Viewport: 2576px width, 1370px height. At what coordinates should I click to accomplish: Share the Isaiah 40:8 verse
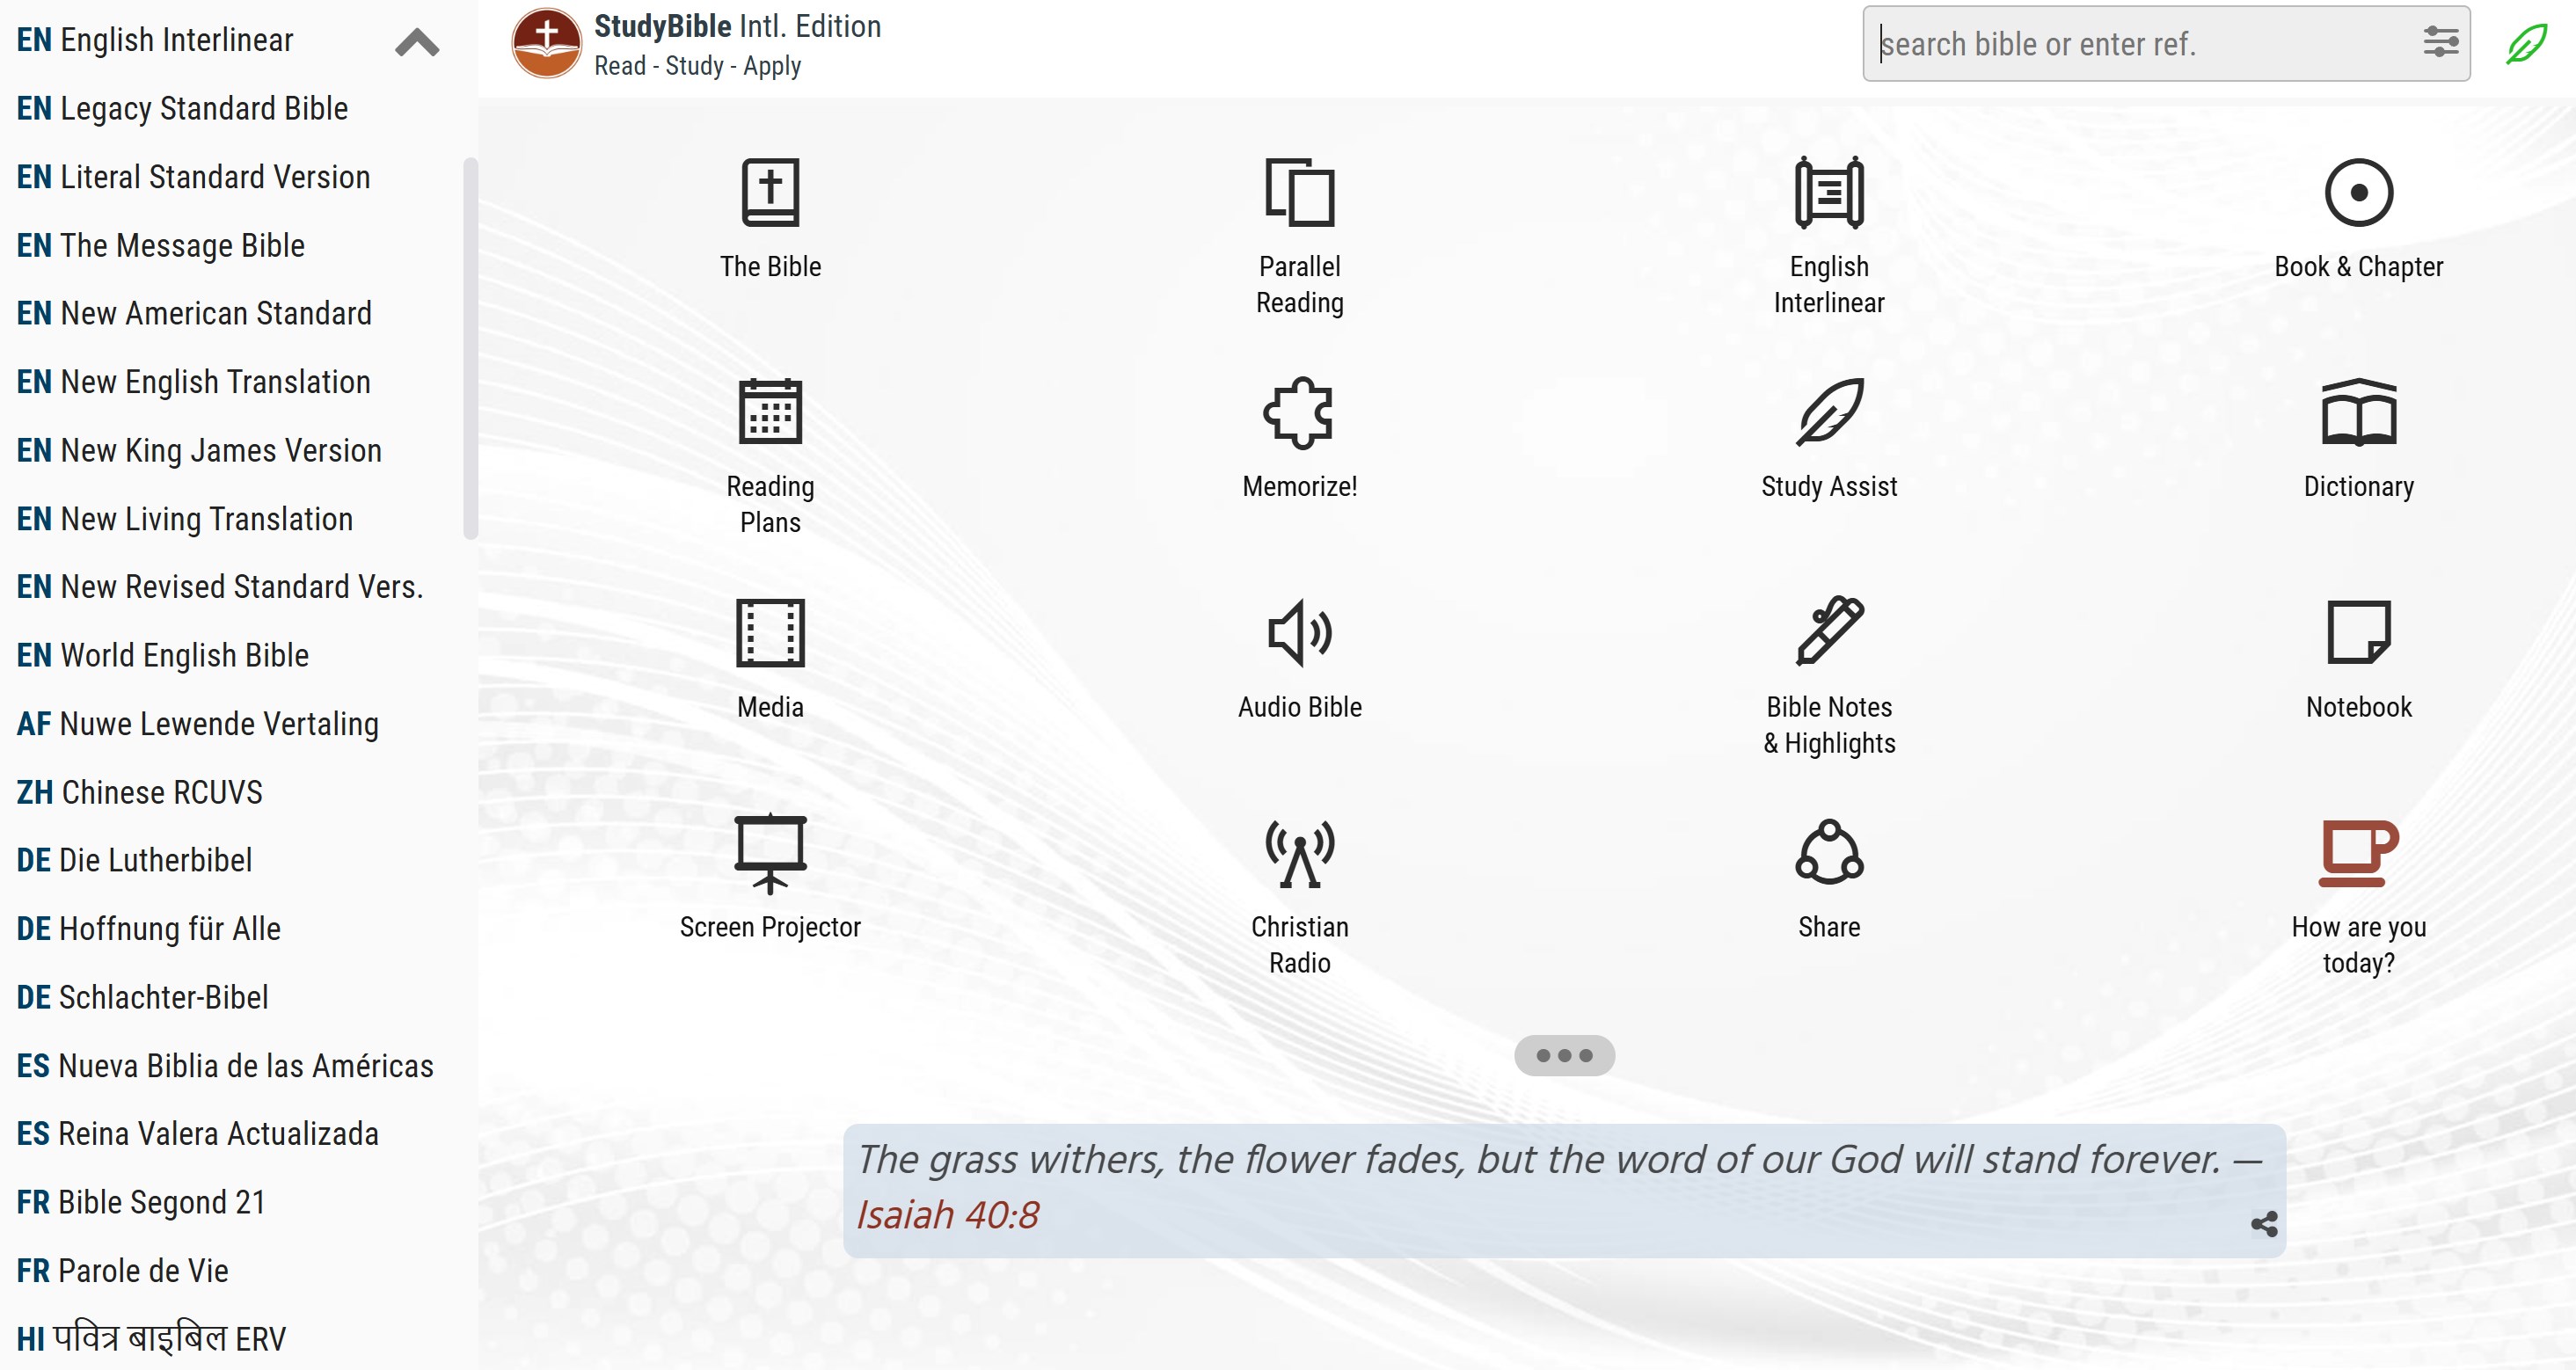coord(2265,1223)
